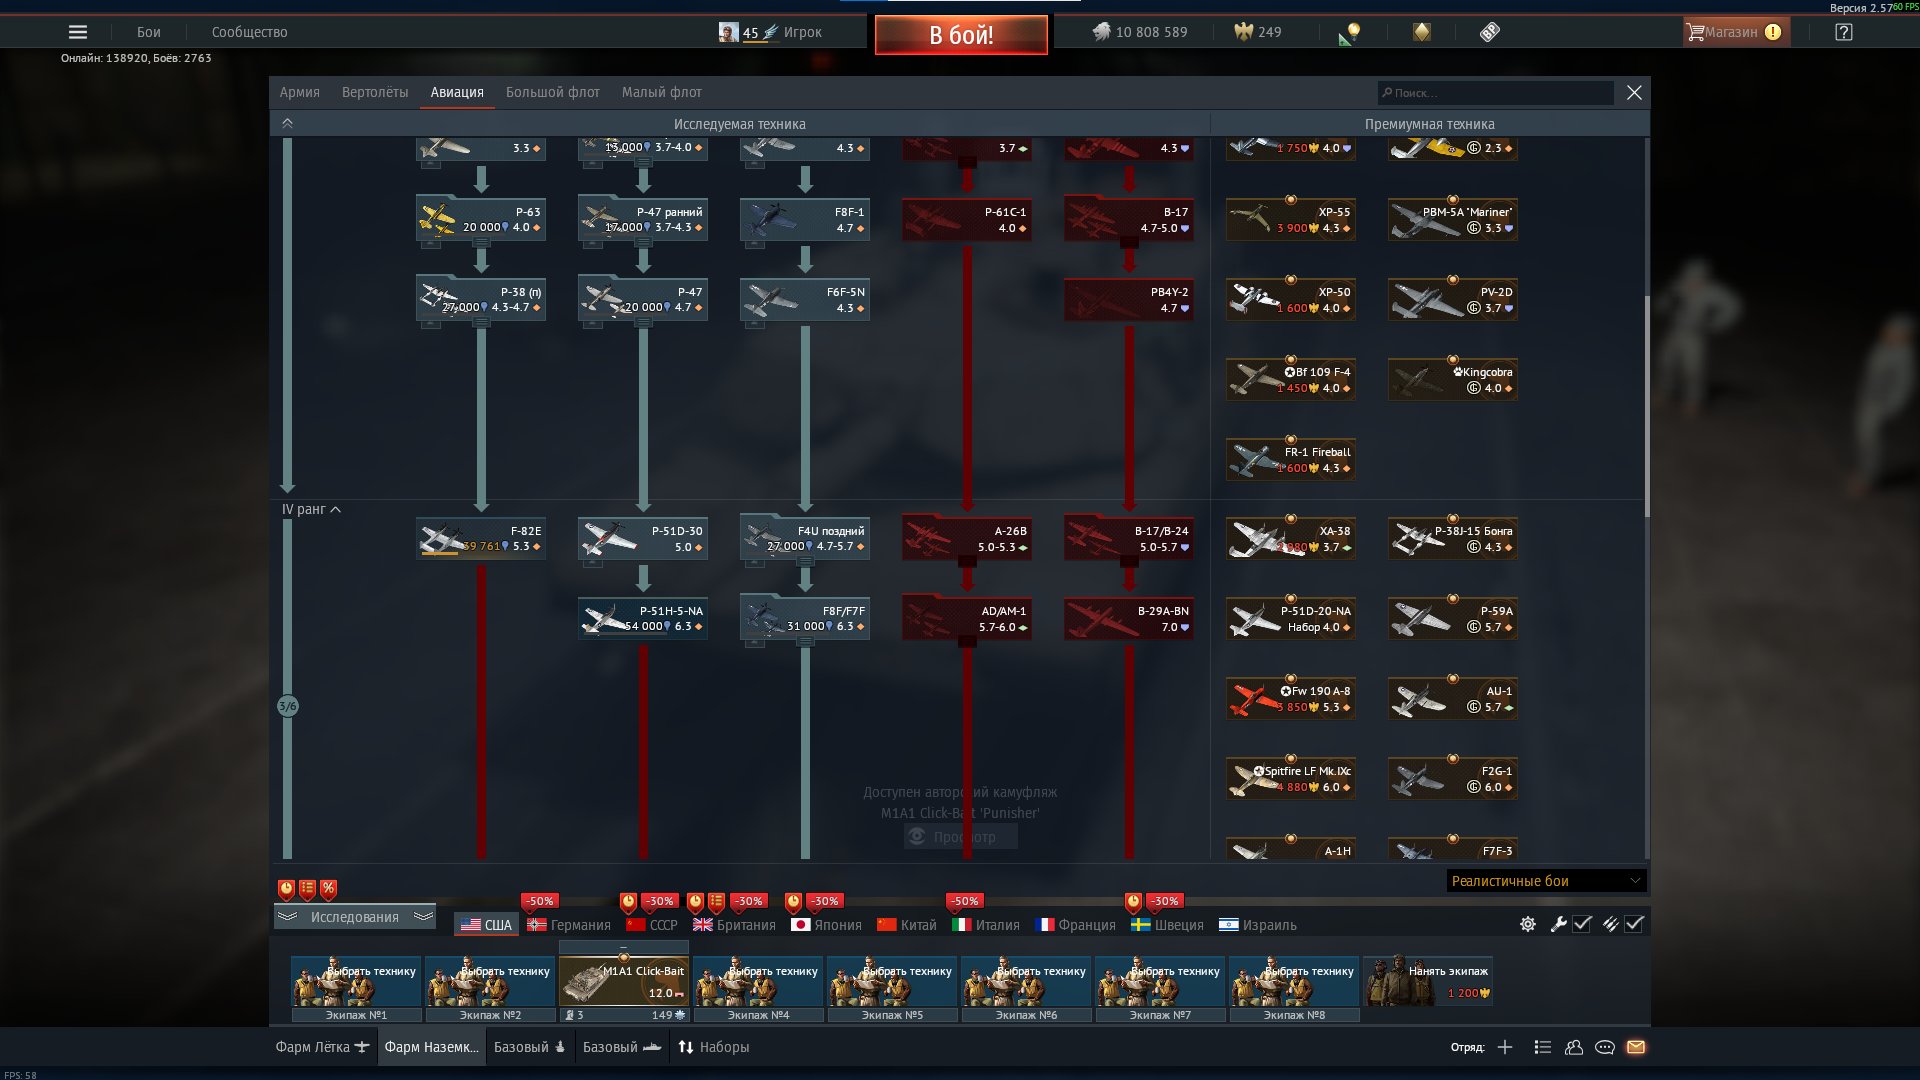Click the Исследования button

[355, 917]
